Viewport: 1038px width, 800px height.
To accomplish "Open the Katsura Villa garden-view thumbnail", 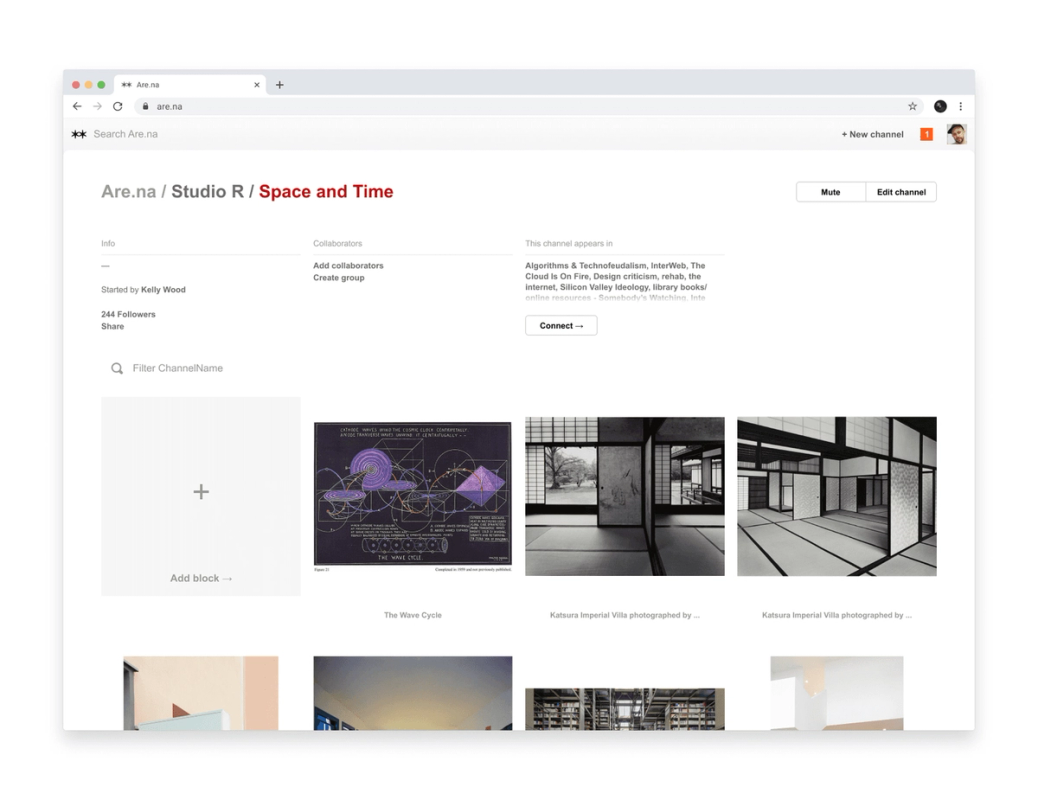I will 625,496.
